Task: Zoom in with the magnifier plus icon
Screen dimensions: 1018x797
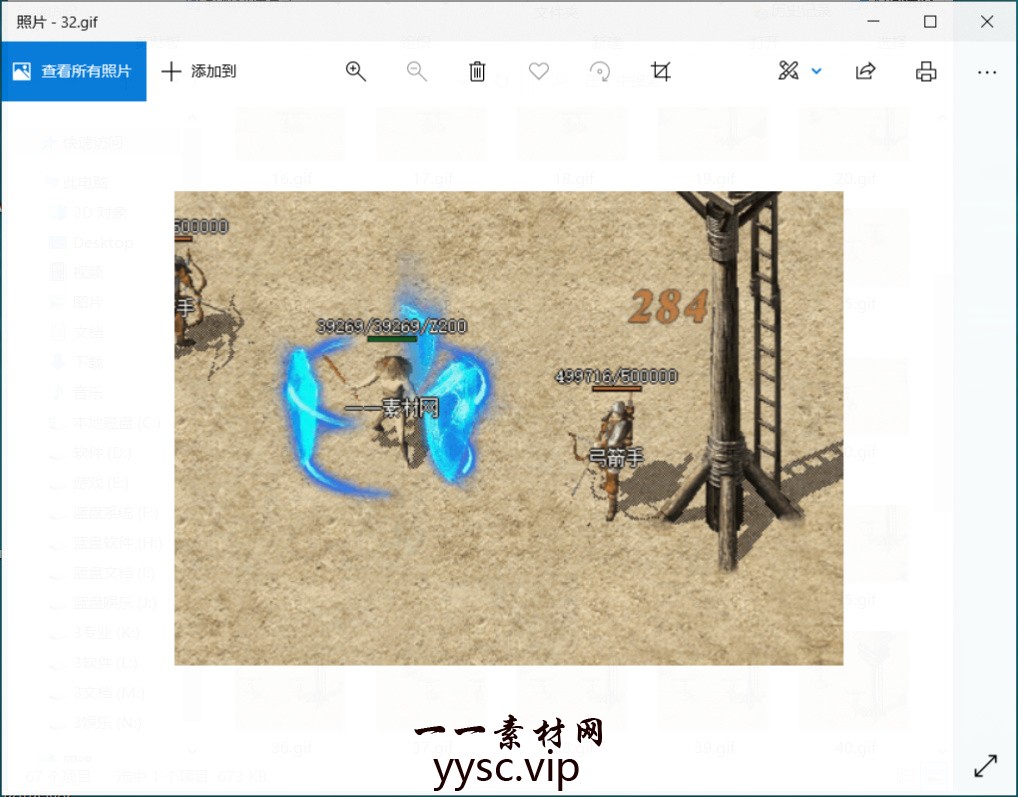Action: 355,71
